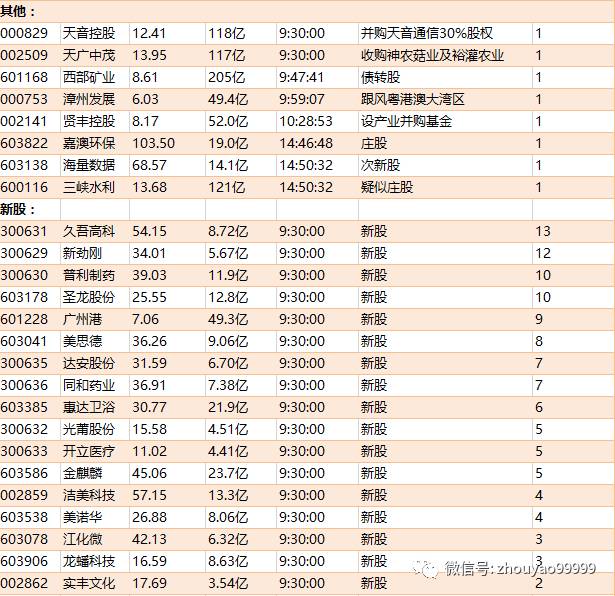Click the price 31.59
The height and width of the screenshot is (596, 615).
[x=149, y=363]
